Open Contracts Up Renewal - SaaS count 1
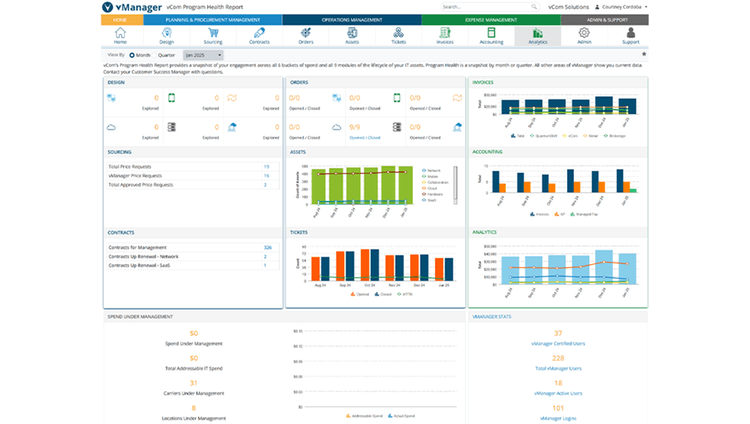Viewport: 750px width, 424px height. (265, 265)
